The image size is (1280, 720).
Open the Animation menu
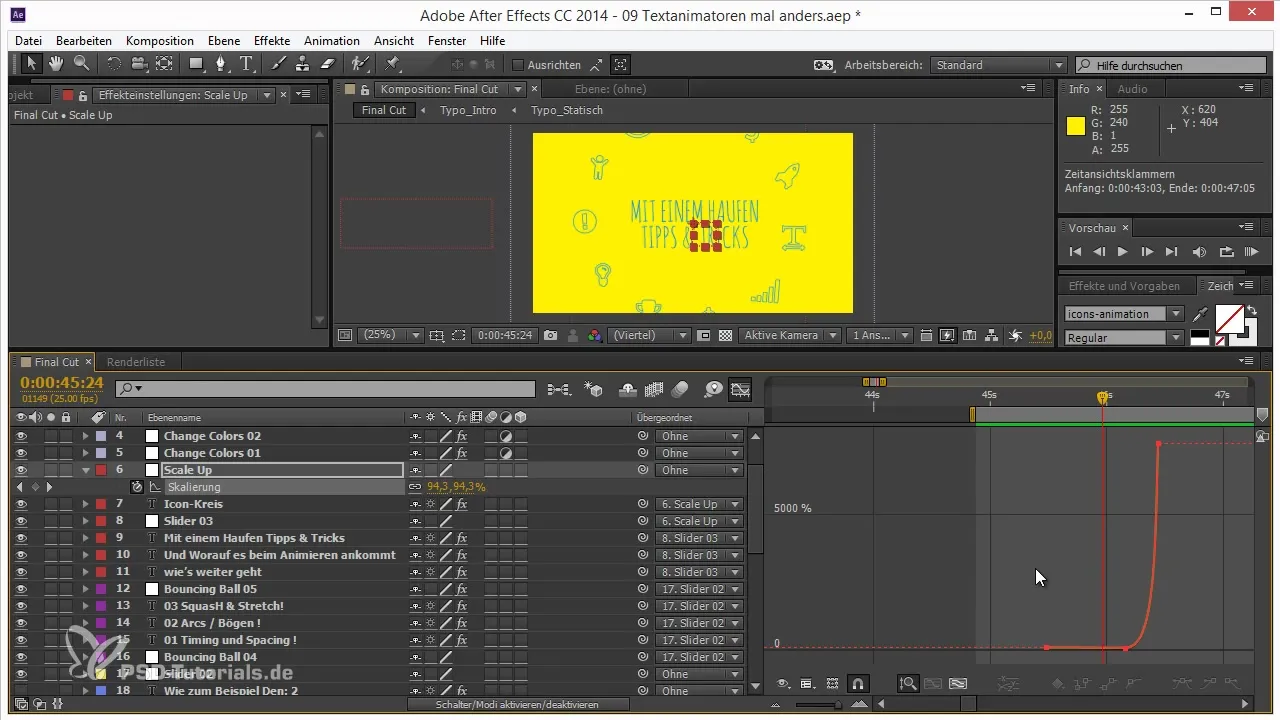[332, 41]
